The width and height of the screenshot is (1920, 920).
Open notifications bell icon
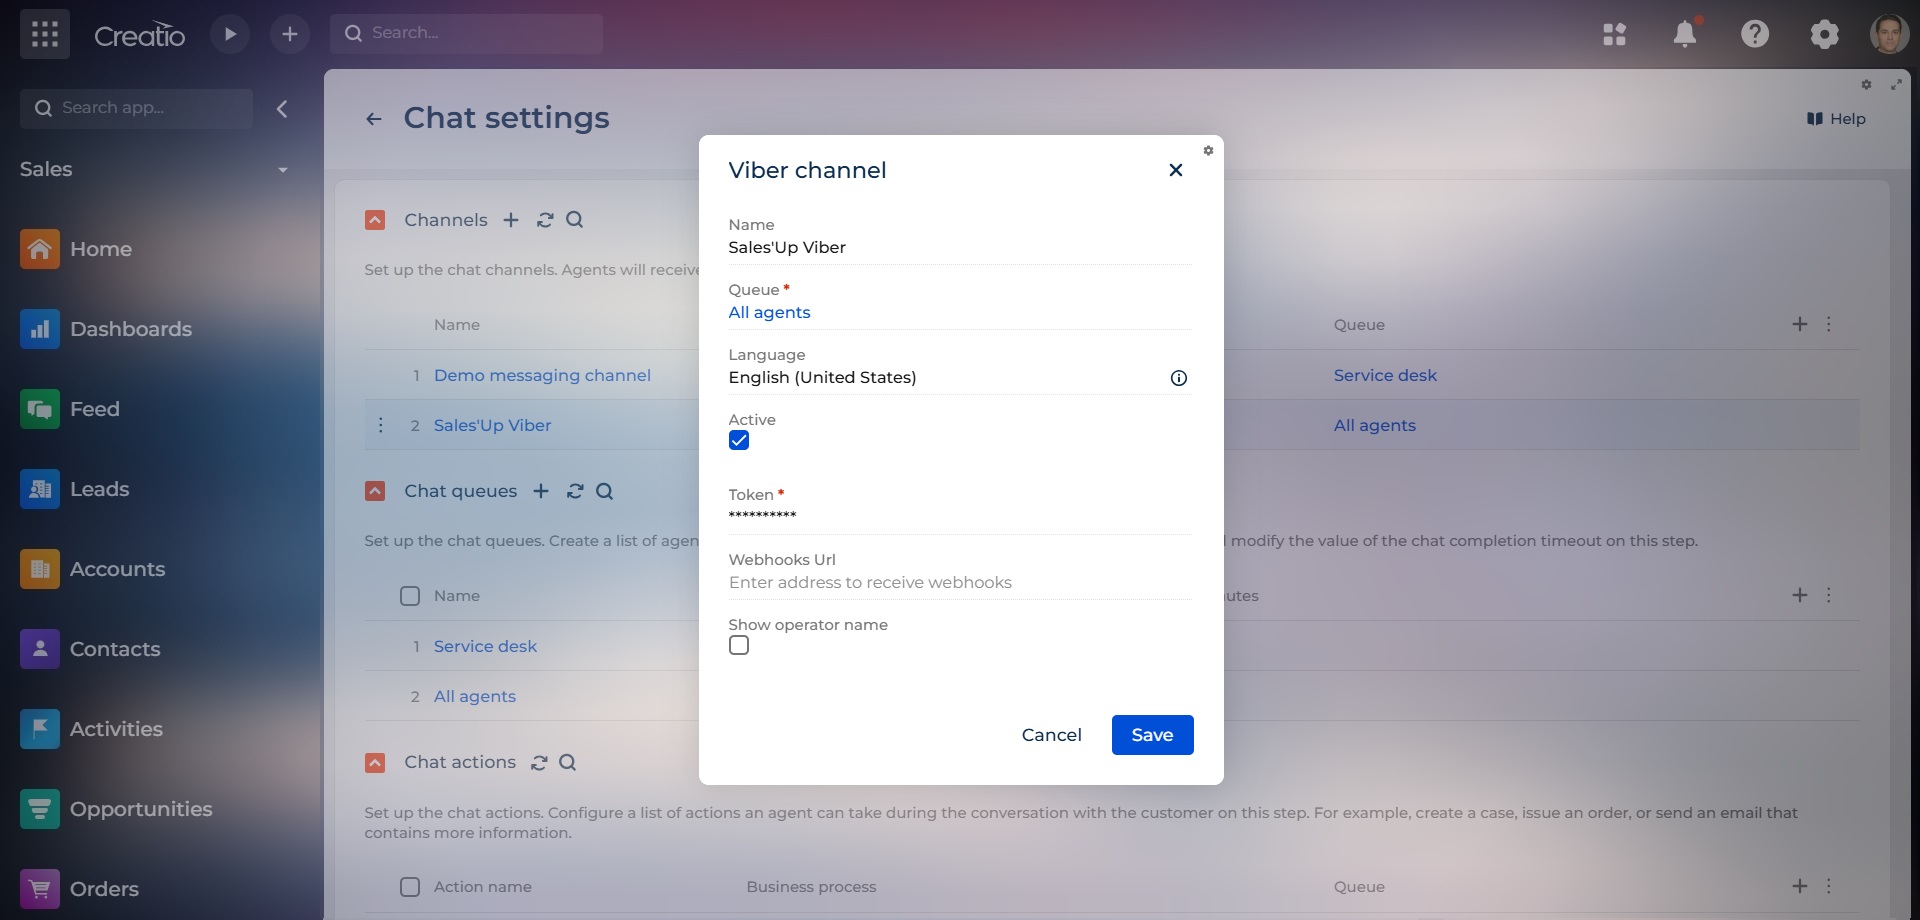[x=1685, y=33]
